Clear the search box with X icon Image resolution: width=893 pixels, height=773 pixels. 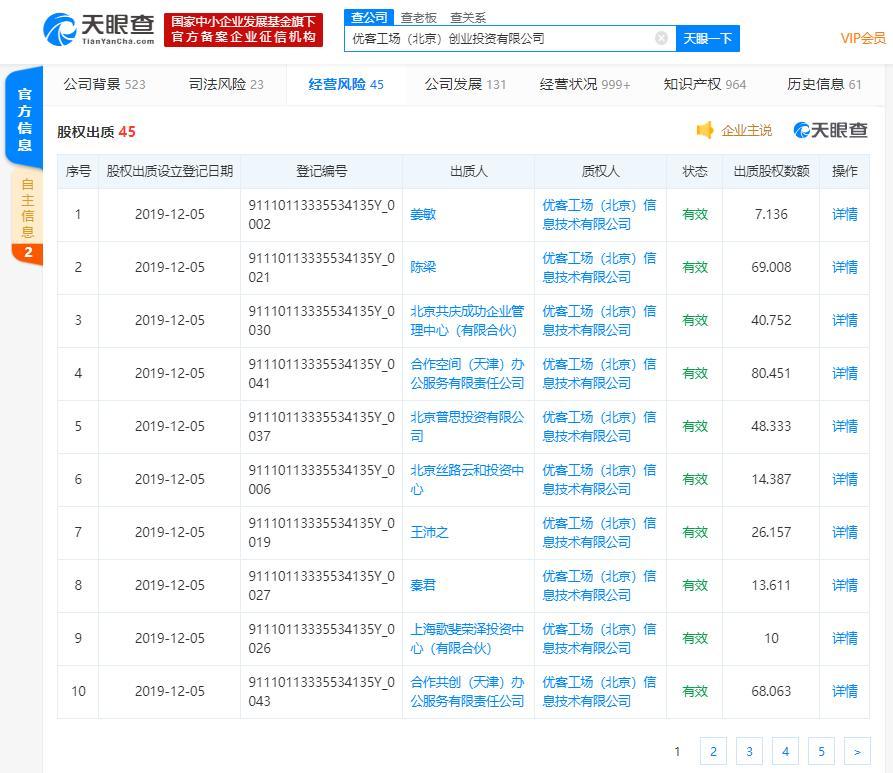point(661,38)
